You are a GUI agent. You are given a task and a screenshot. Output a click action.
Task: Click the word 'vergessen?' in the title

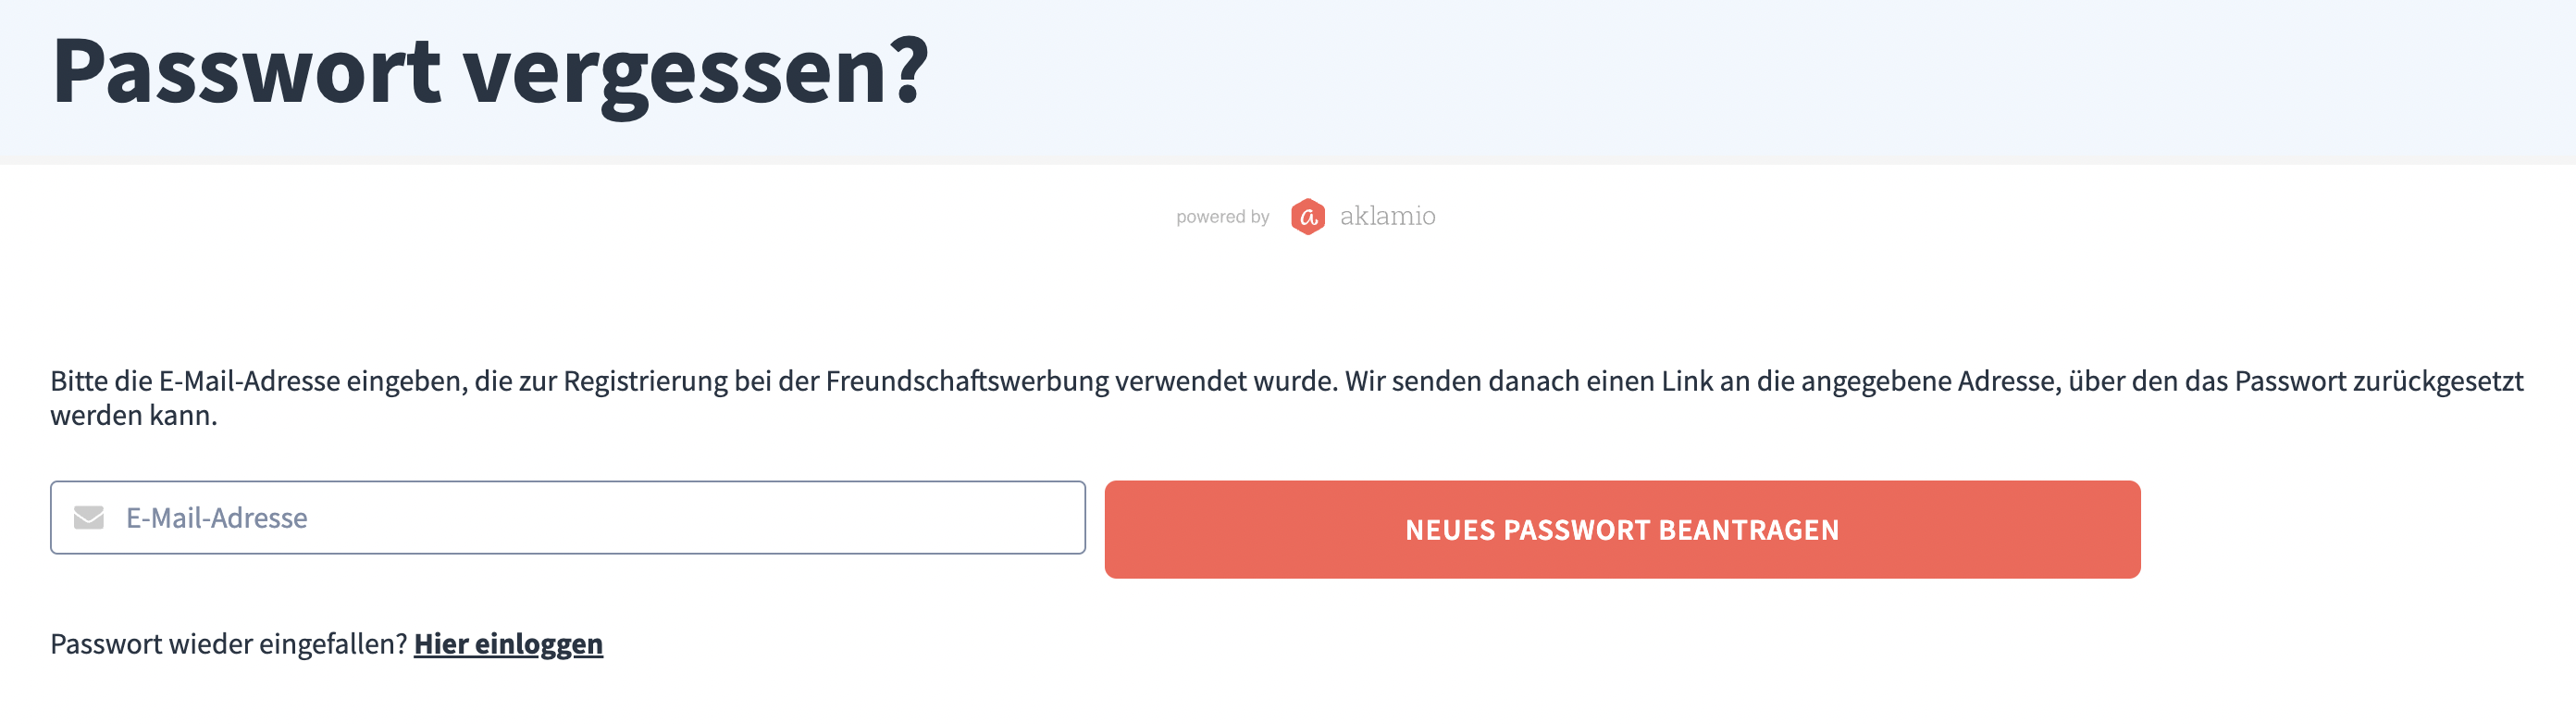[x=696, y=72]
